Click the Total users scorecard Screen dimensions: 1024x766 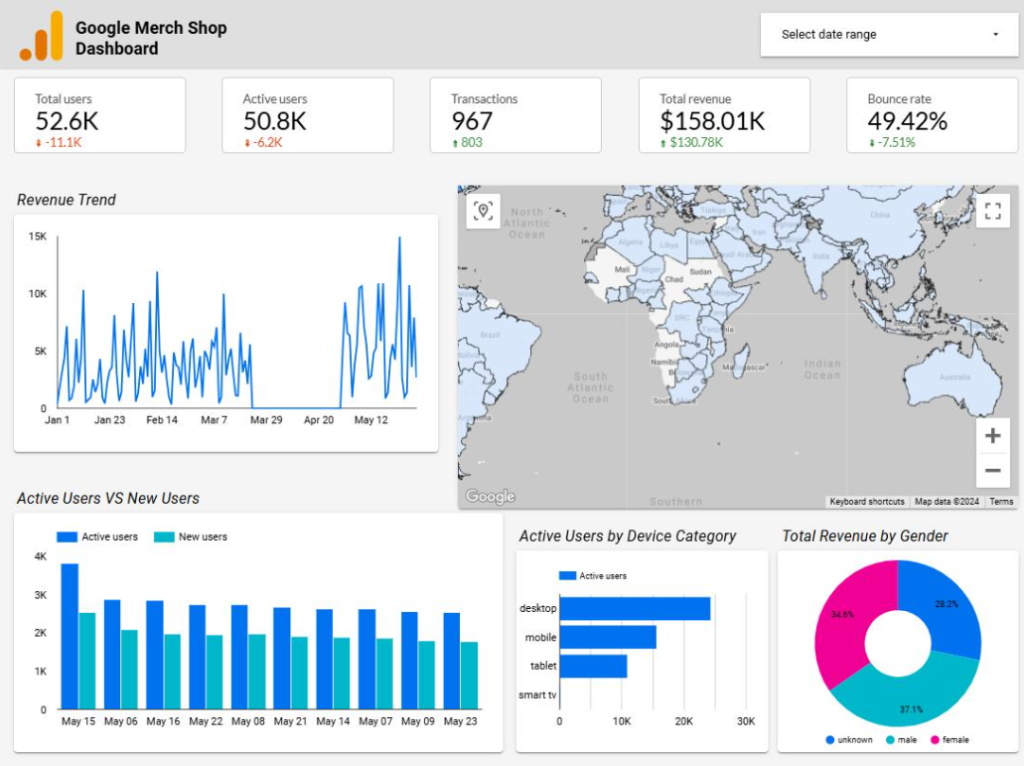[100, 116]
